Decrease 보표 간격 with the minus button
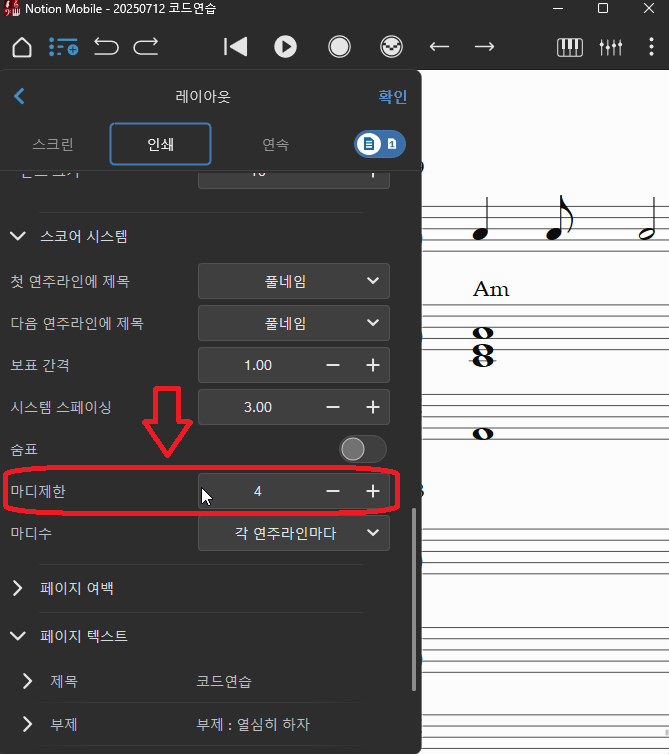Image resolution: width=669 pixels, height=754 pixels. click(x=333, y=365)
